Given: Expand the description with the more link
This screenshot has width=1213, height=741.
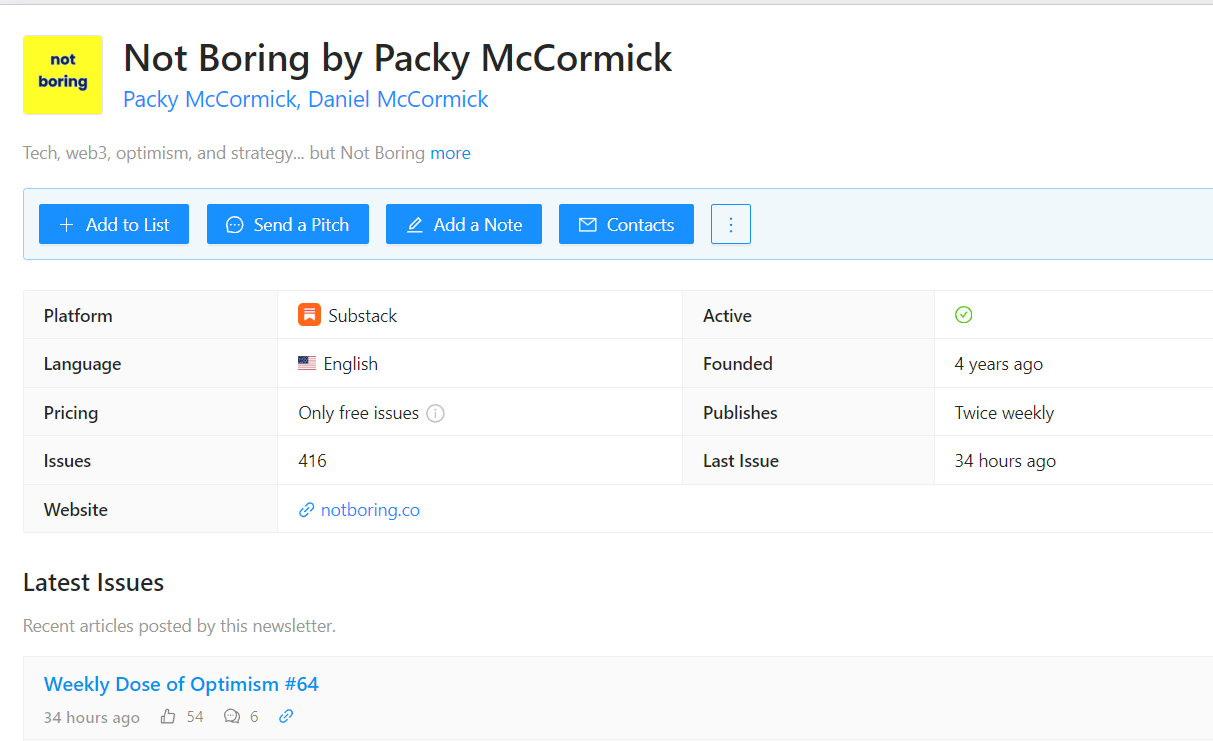Looking at the screenshot, I should tap(450, 152).
